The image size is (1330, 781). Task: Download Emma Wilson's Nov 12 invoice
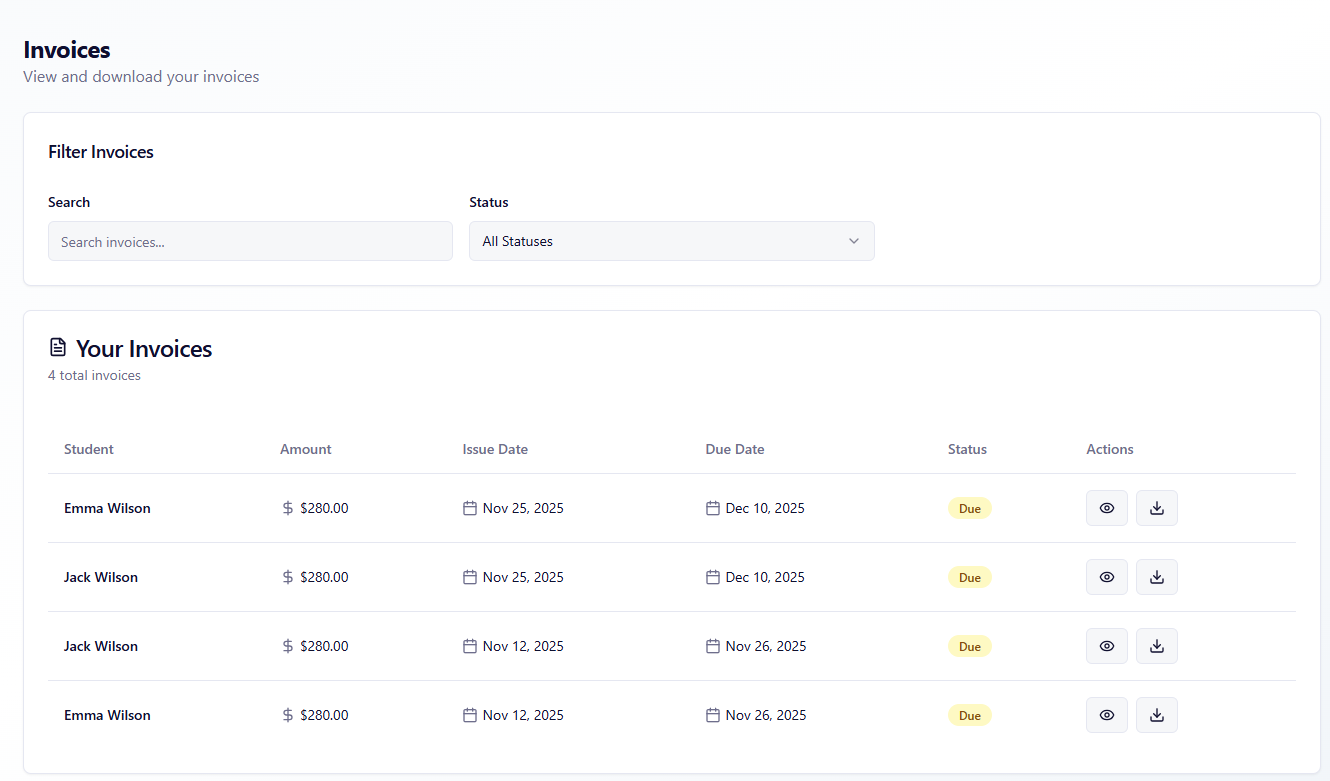coord(1156,715)
